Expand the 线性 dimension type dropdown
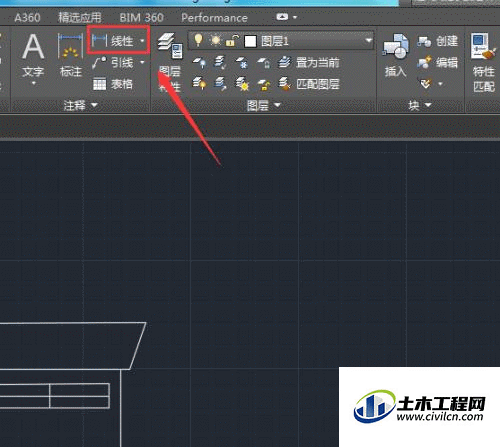This screenshot has height=447, width=500. coord(142,41)
